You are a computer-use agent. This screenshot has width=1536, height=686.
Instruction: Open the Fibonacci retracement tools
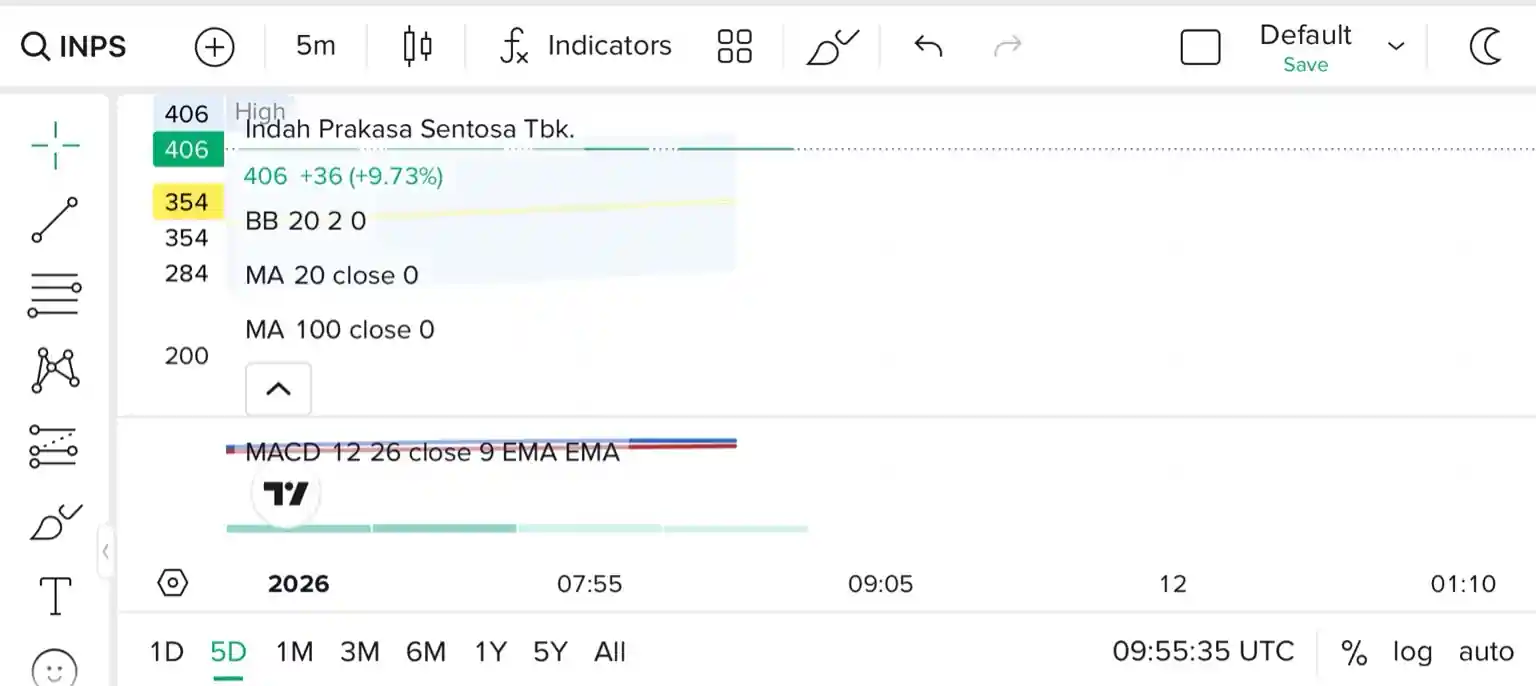[x=55, y=296]
